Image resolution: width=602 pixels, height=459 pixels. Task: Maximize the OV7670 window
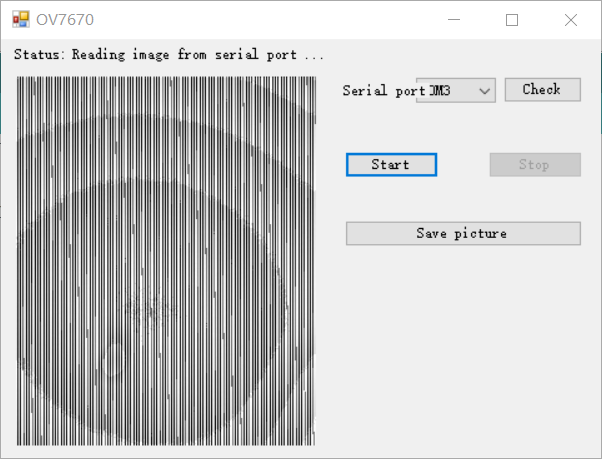click(x=512, y=20)
